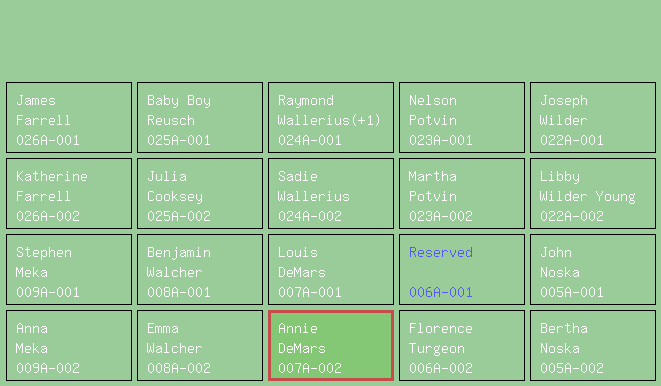The width and height of the screenshot is (661, 386).
Task: Select Nelson Potvin plot 023A-001
Action: [x=462, y=118]
